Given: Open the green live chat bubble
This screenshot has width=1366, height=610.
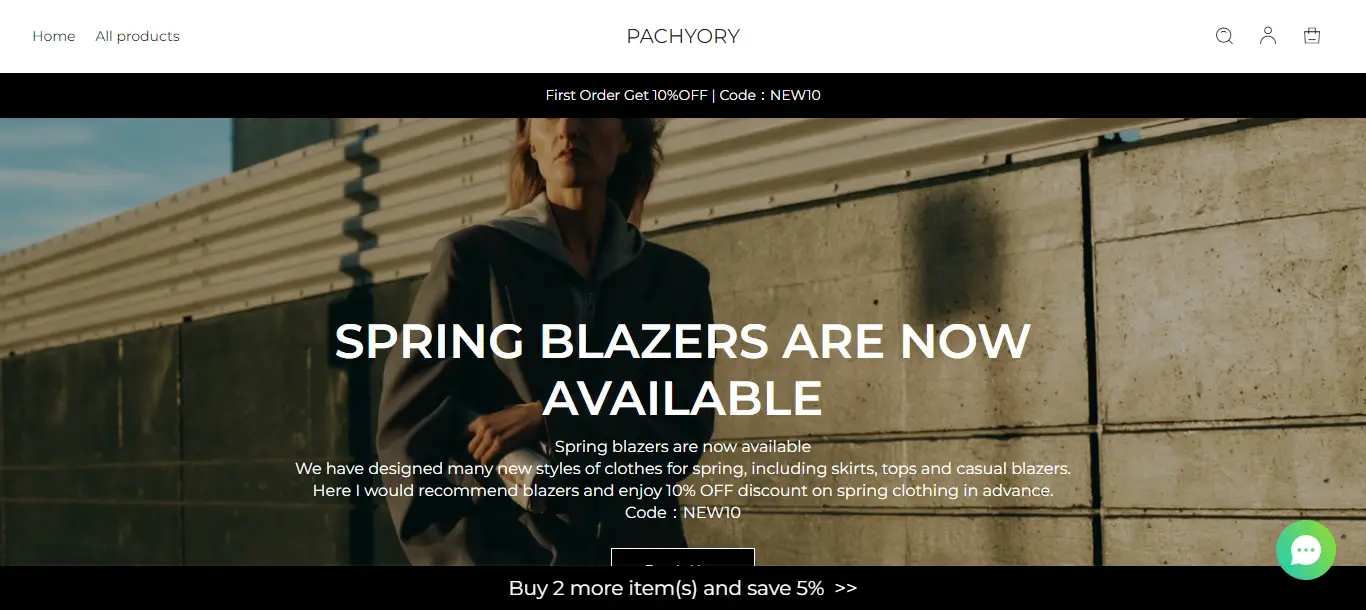Looking at the screenshot, I should (x=1306, y=550).
